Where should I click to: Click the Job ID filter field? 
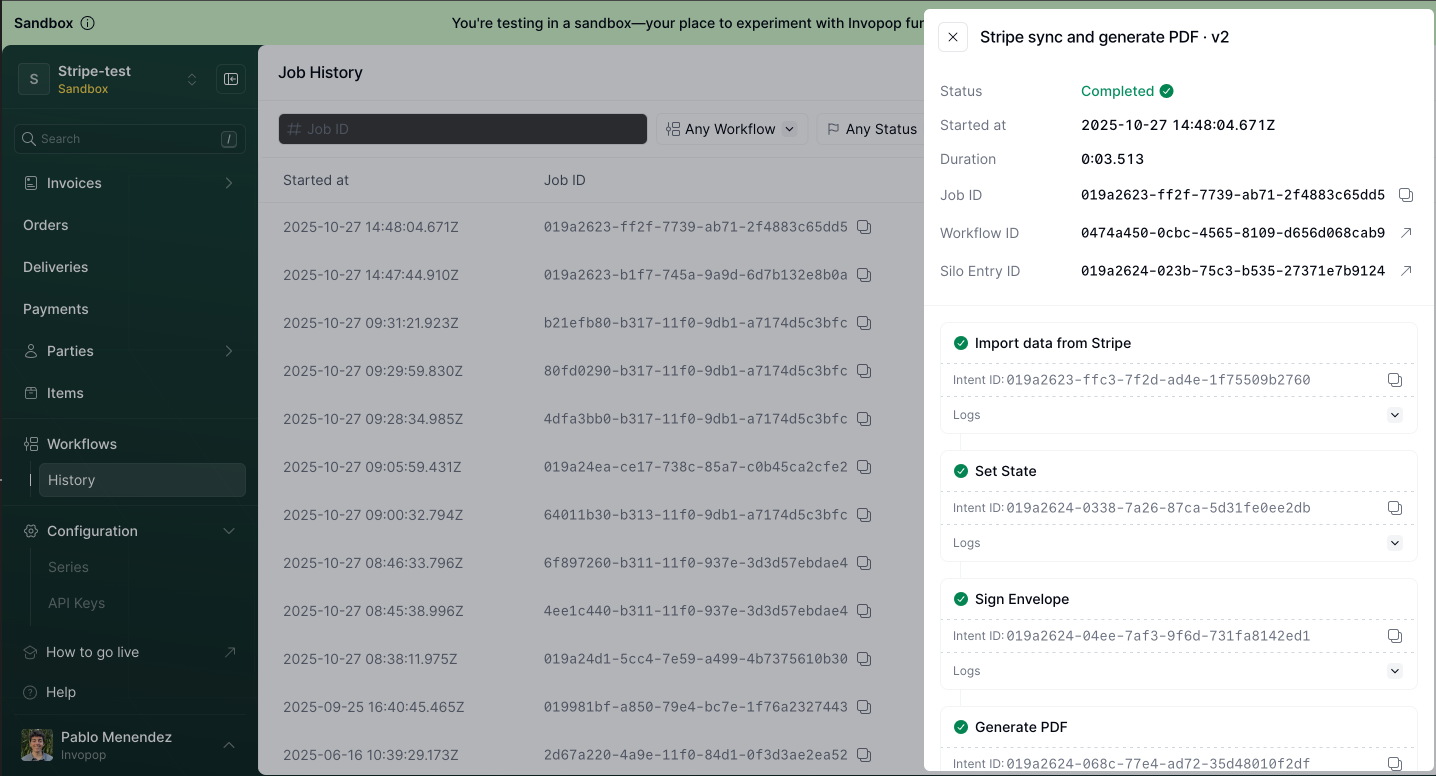[463, 129]
